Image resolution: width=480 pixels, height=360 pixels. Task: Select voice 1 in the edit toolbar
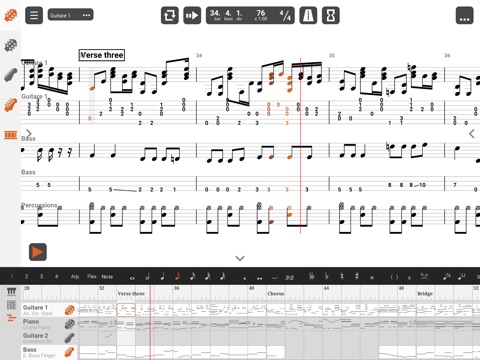[x=12, y=276]
